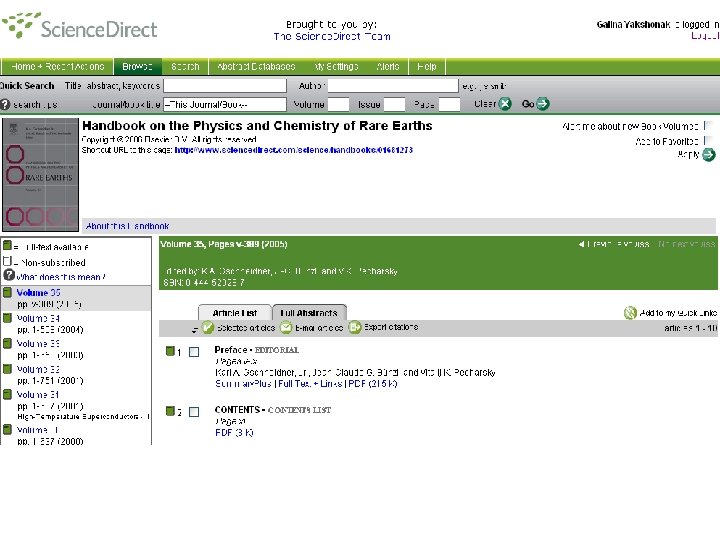The height and width of the screenshot is (540, 720).
Task: Click the E-mail articles envelope icon
Action: tap(287, 327)
